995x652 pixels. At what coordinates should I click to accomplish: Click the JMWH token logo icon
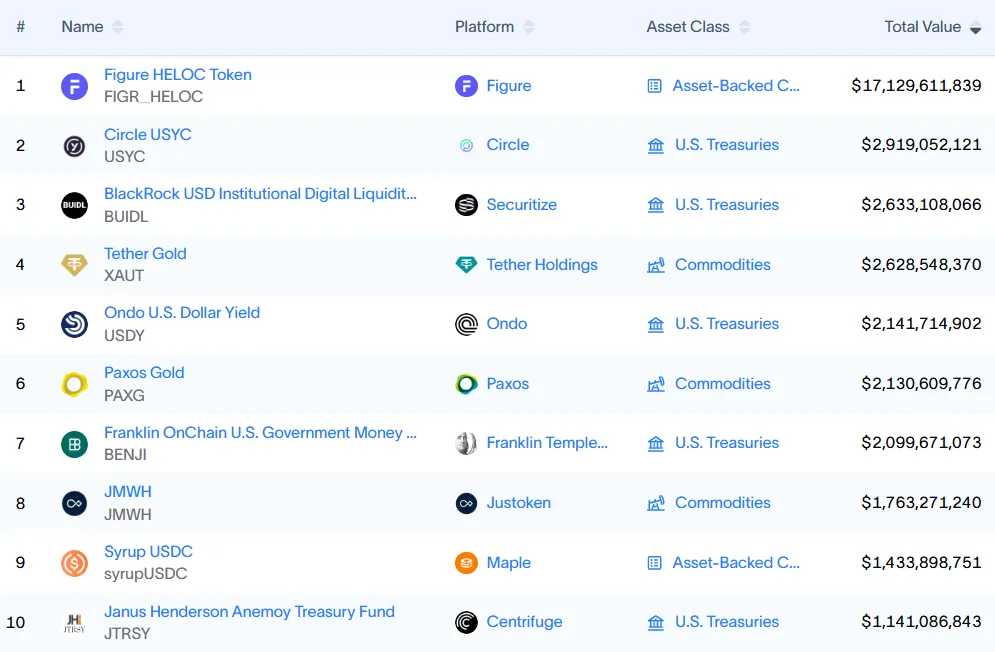pos(74,503)
